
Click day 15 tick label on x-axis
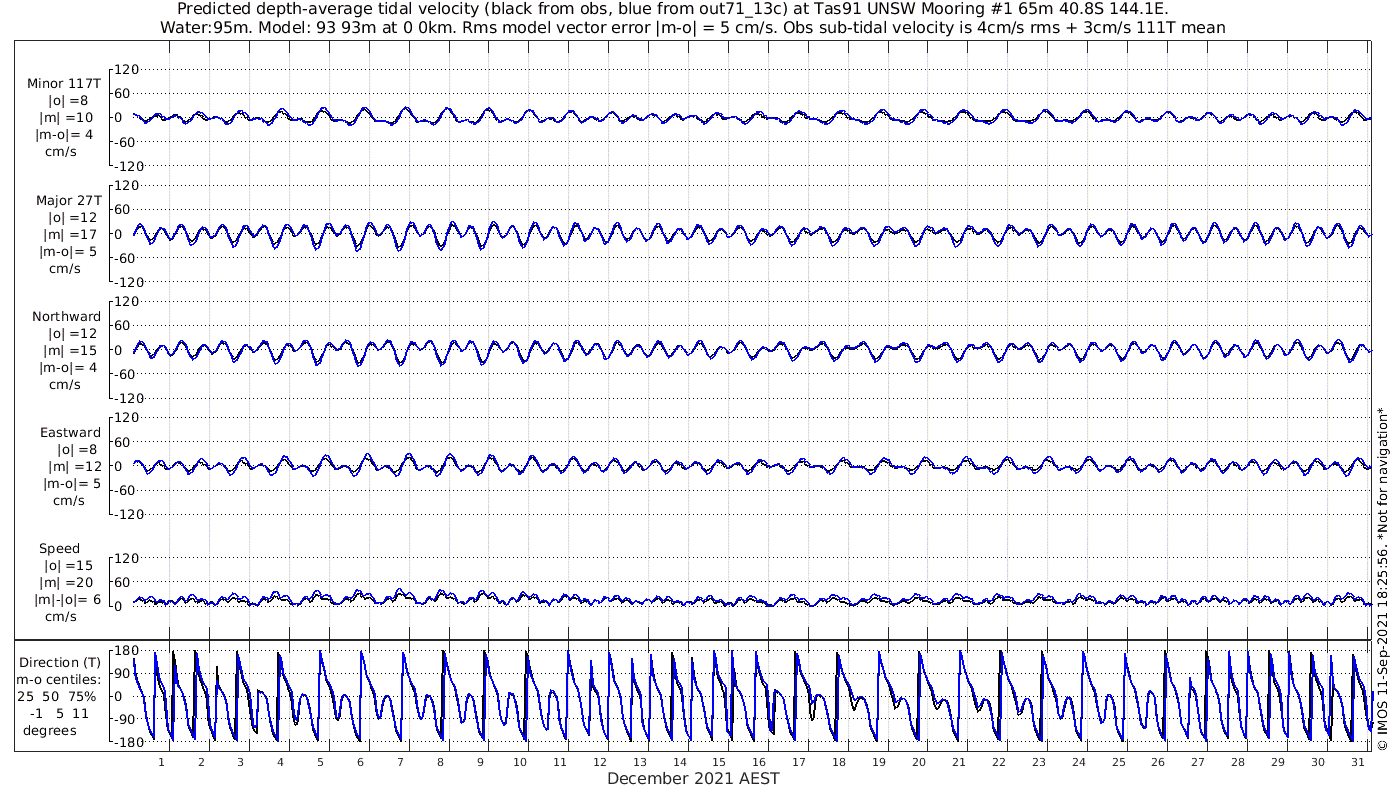[x=719, y=762]
